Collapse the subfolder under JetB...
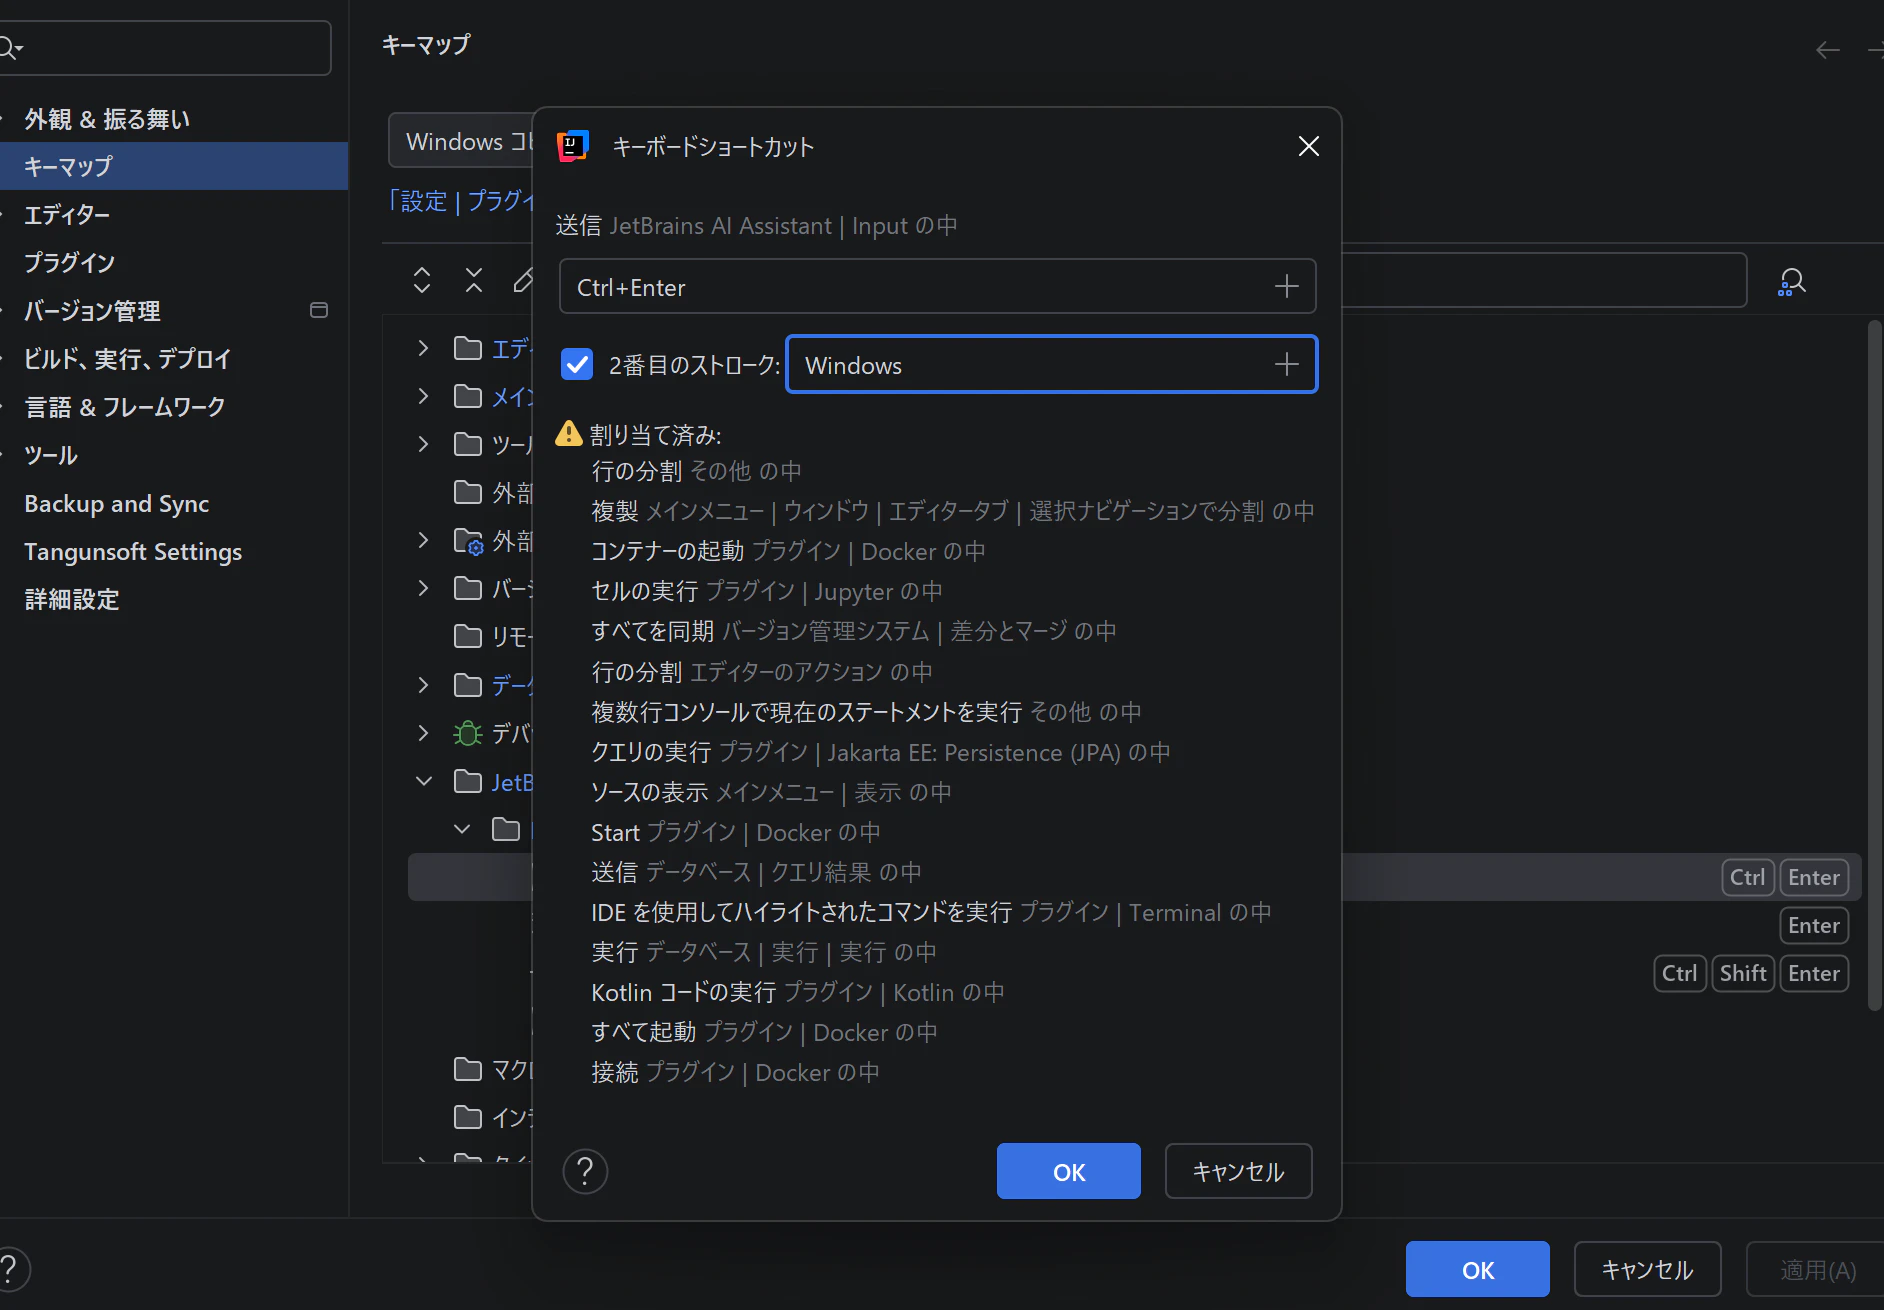The width and height of the screenshot is (1884, 1310). coord(462,829)
